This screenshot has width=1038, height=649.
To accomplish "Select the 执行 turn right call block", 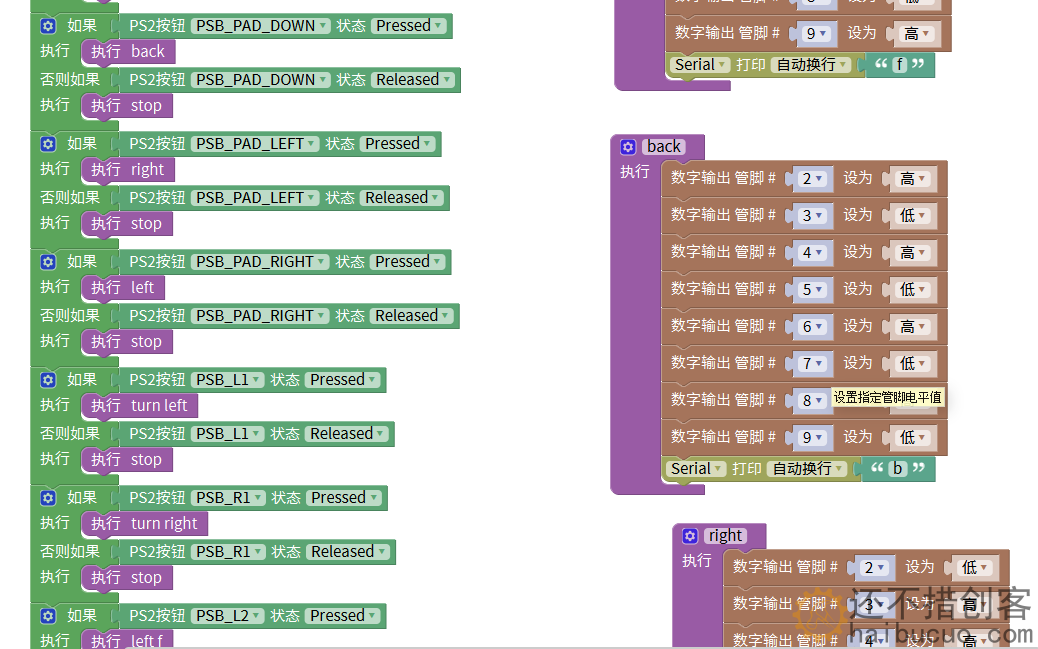I will point(144,523).
